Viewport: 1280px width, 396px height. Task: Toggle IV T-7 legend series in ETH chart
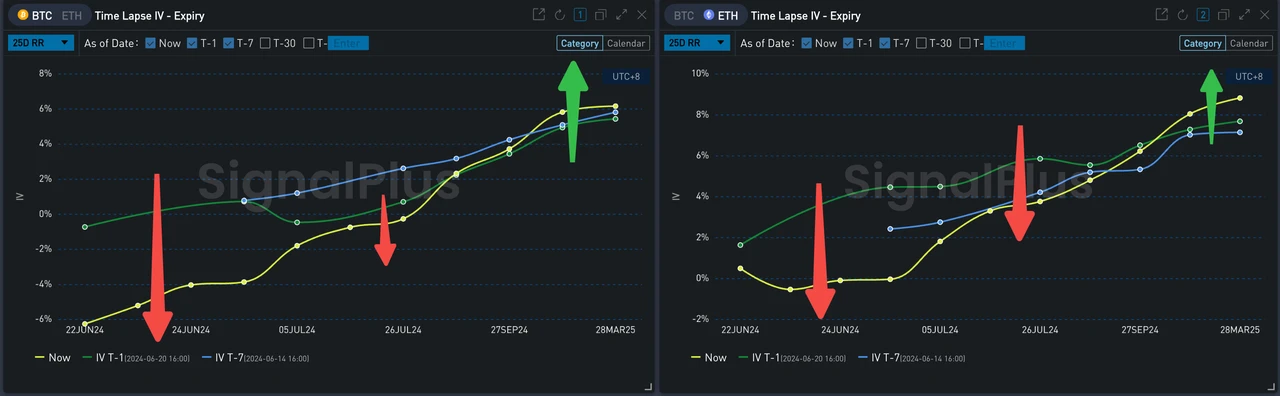pos(911,357)
